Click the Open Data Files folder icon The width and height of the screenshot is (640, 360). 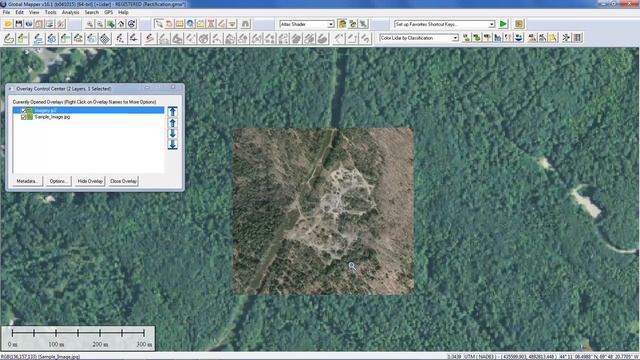coord(8,24)
